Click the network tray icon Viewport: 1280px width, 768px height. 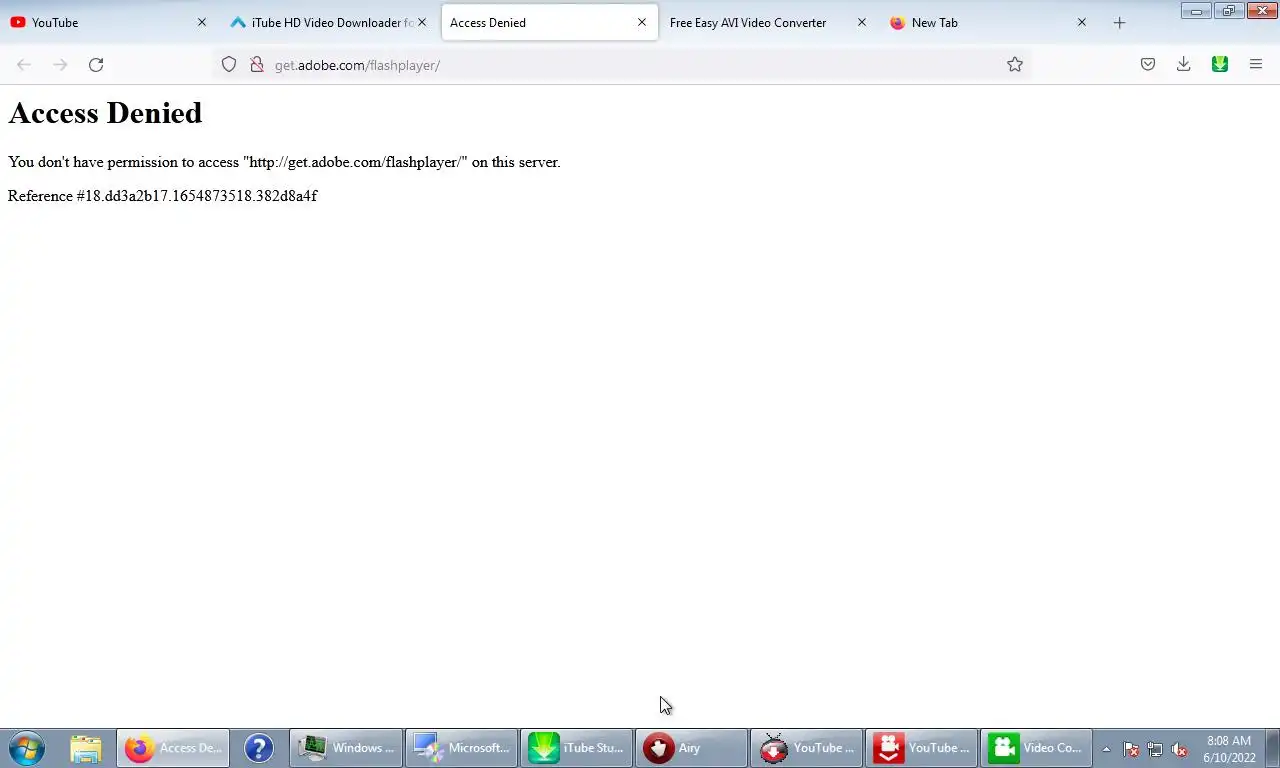pyautogui.click(x=1155, y=749)
